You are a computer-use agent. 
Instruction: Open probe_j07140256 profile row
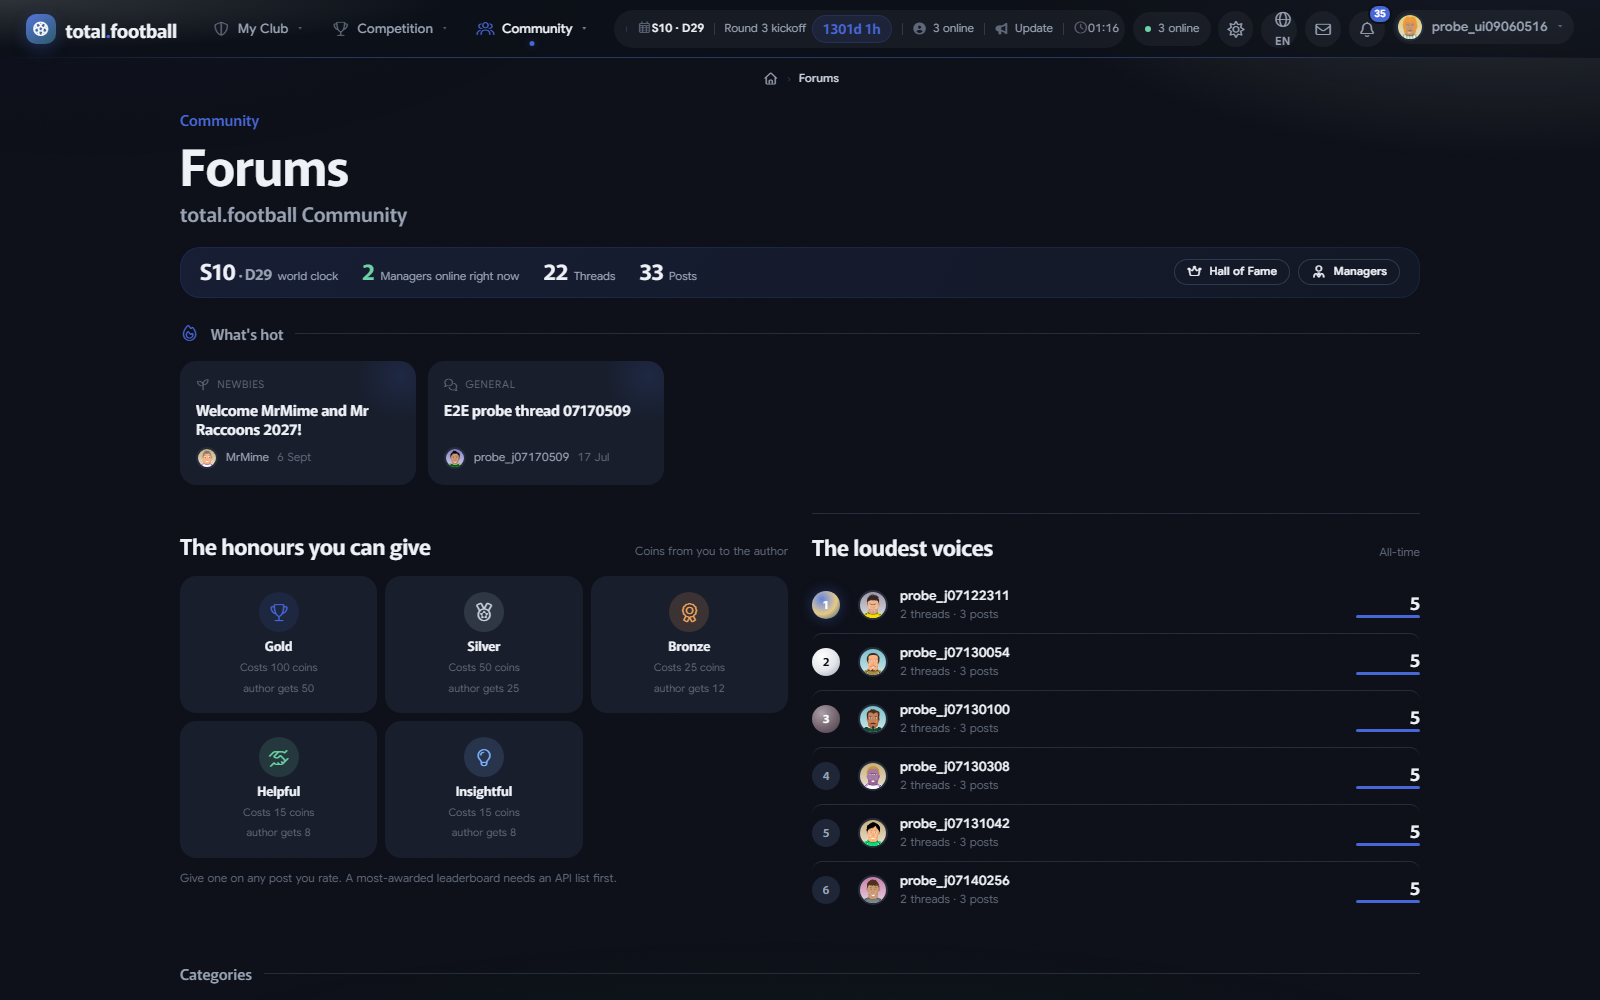(x=1116, y=890)
